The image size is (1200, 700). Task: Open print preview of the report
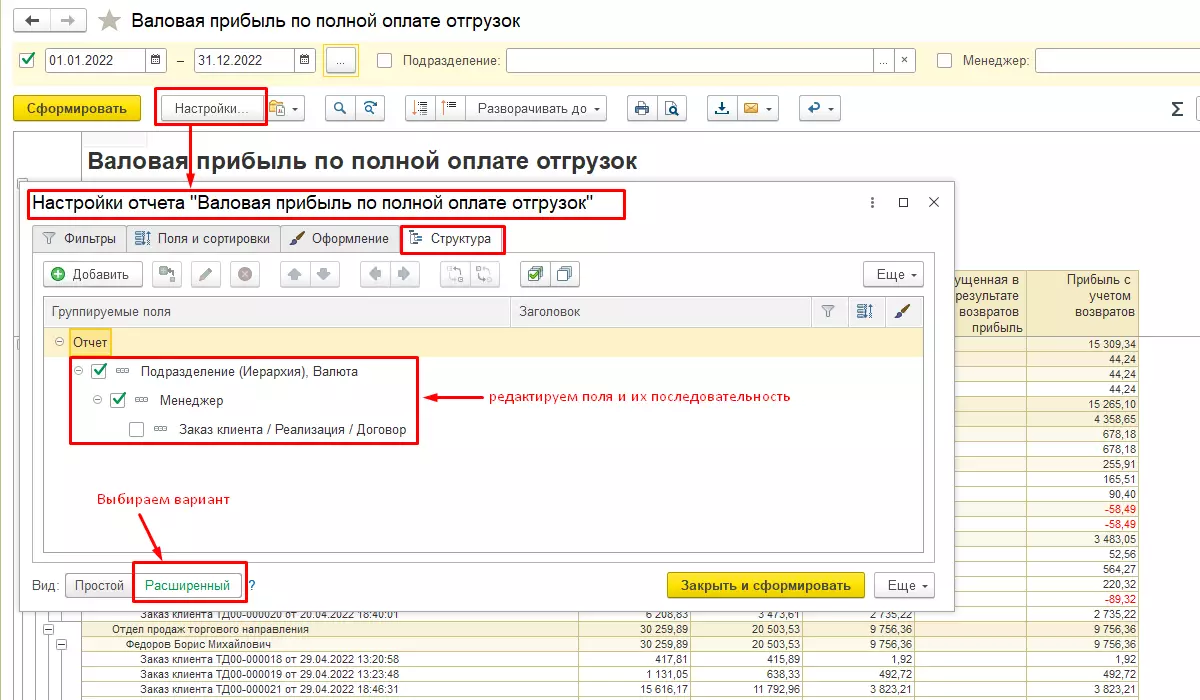coord(672,108)
